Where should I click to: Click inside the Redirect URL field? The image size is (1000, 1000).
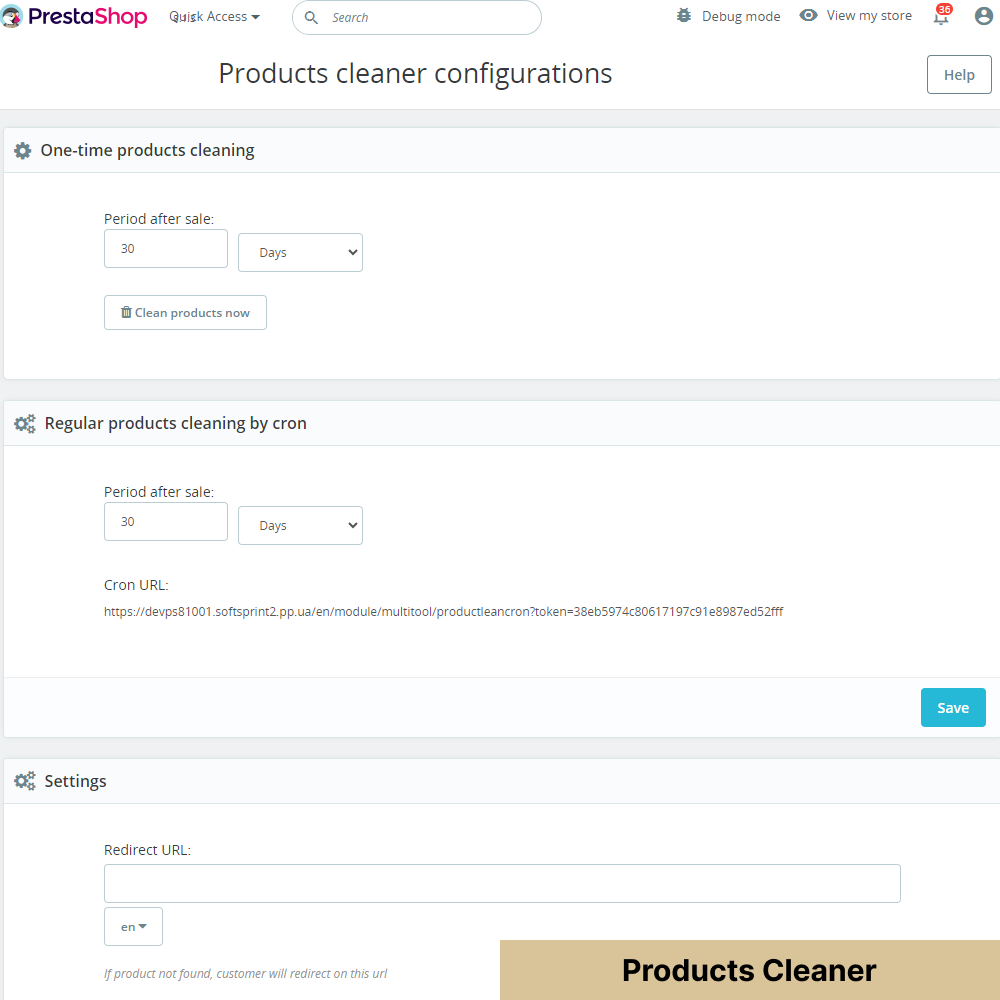click(502, 883)
